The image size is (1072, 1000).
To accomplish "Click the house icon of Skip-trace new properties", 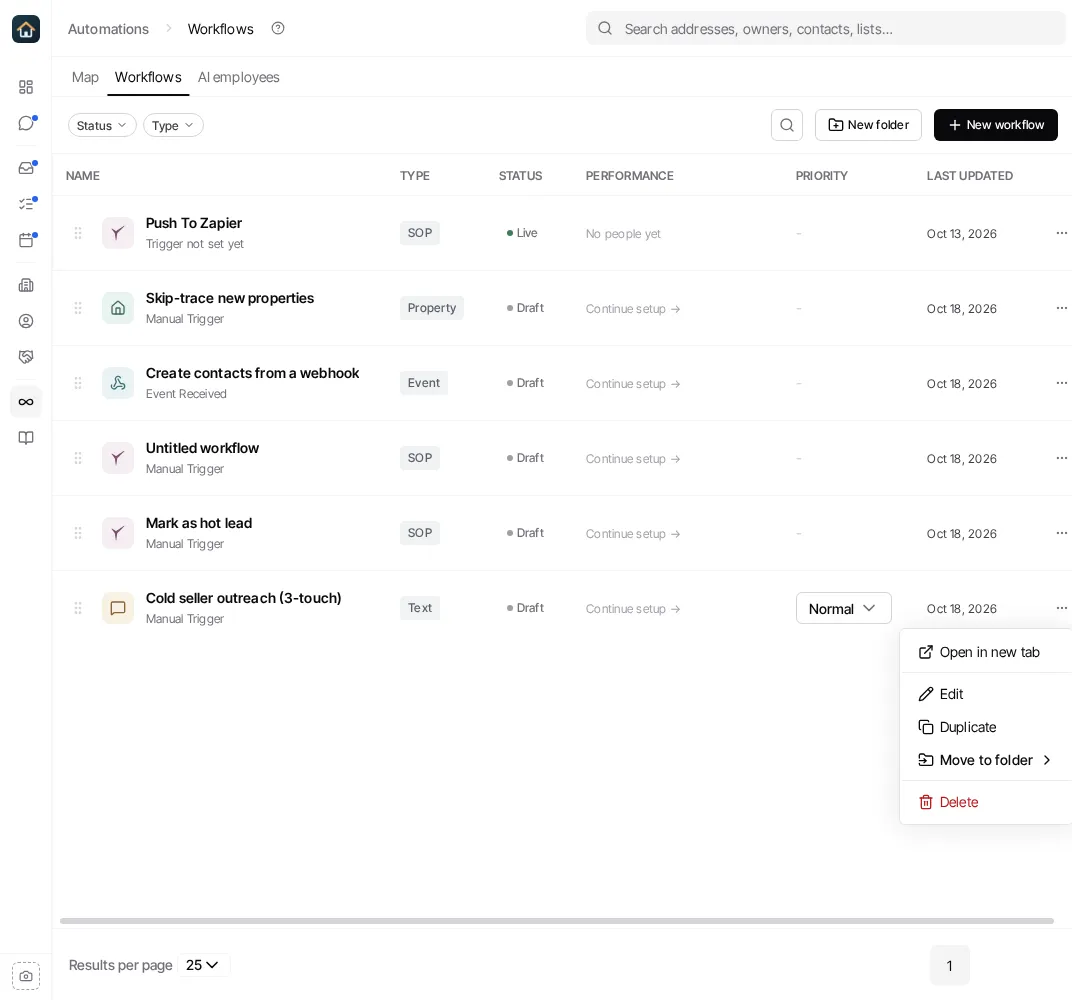I will pyautogui.click(x=118, y=308).
